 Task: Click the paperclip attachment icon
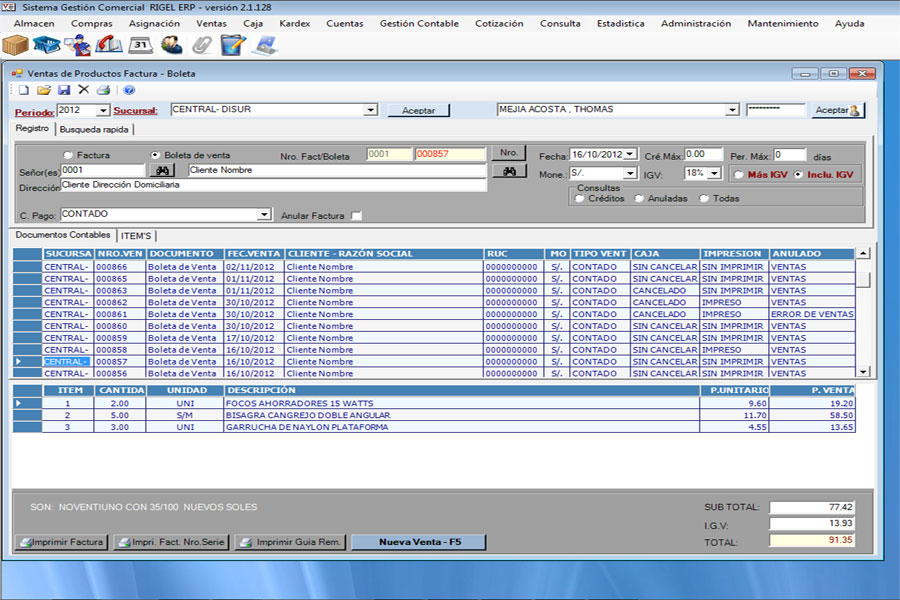pyautogui.click(x=202, y=45)
